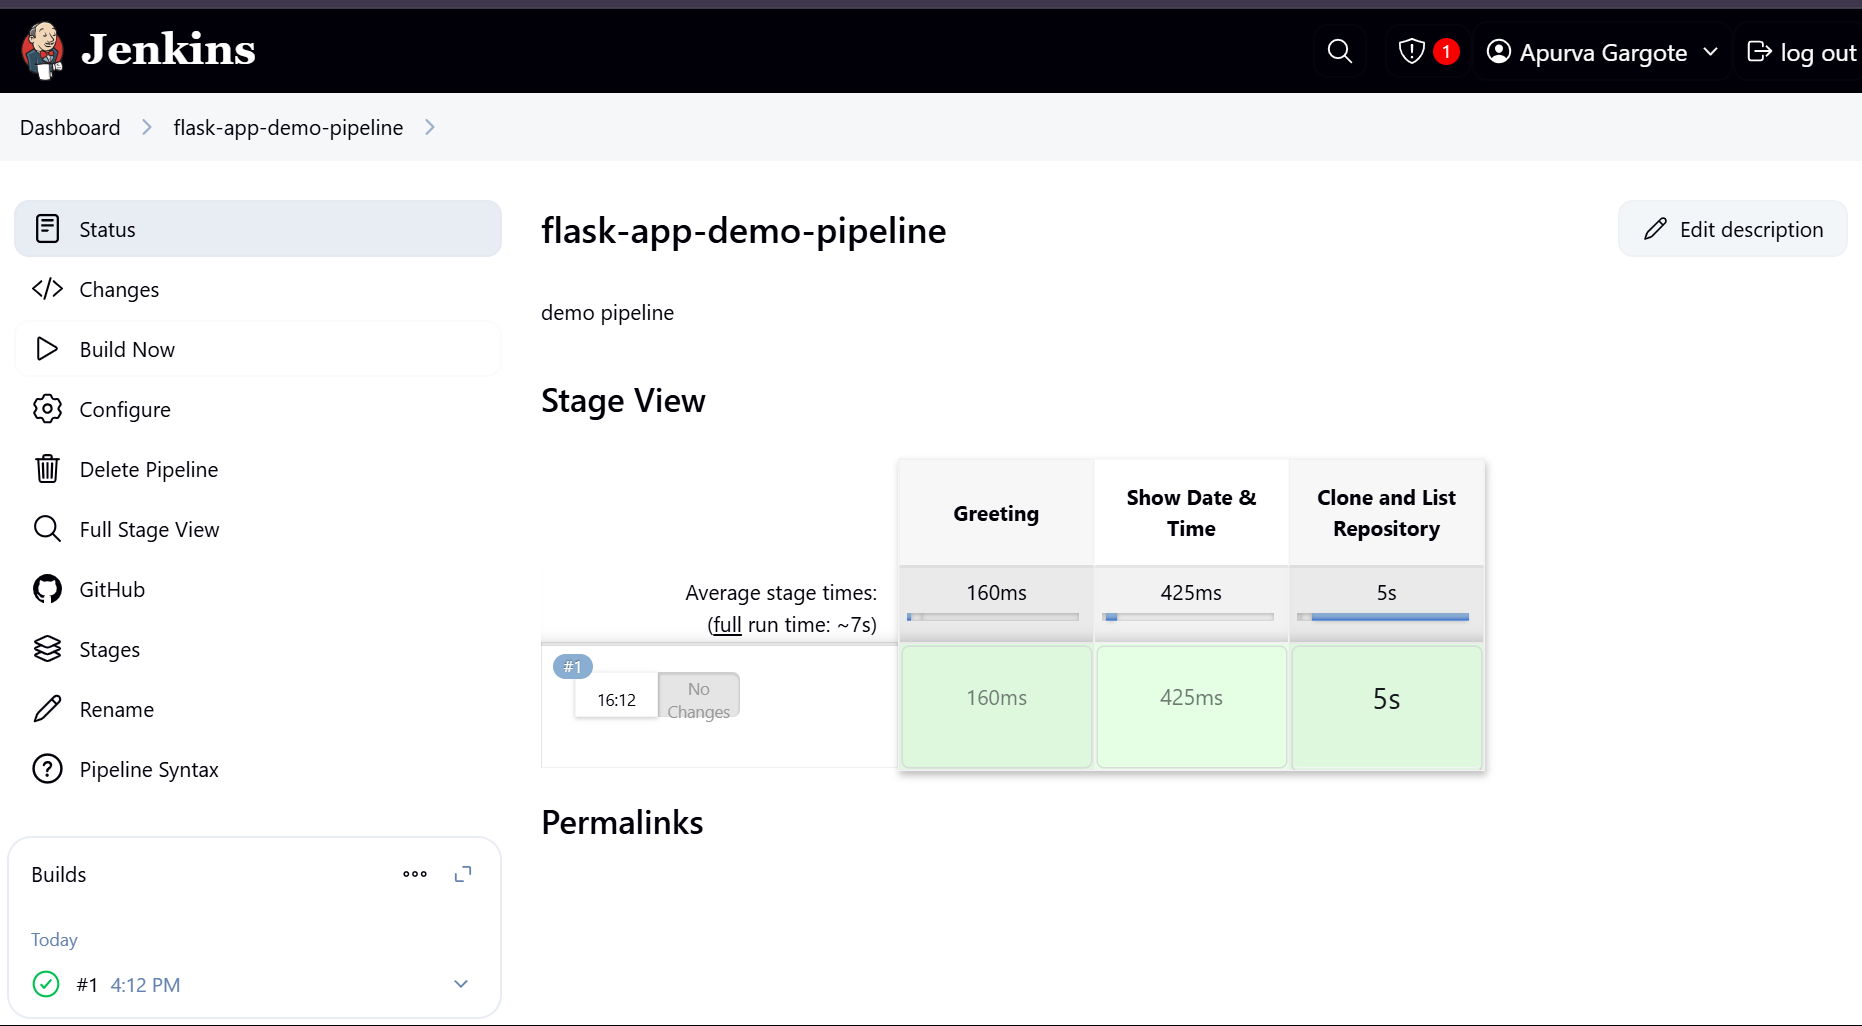
Task: Click the underlined full run time link
Action: pos(727,625)
